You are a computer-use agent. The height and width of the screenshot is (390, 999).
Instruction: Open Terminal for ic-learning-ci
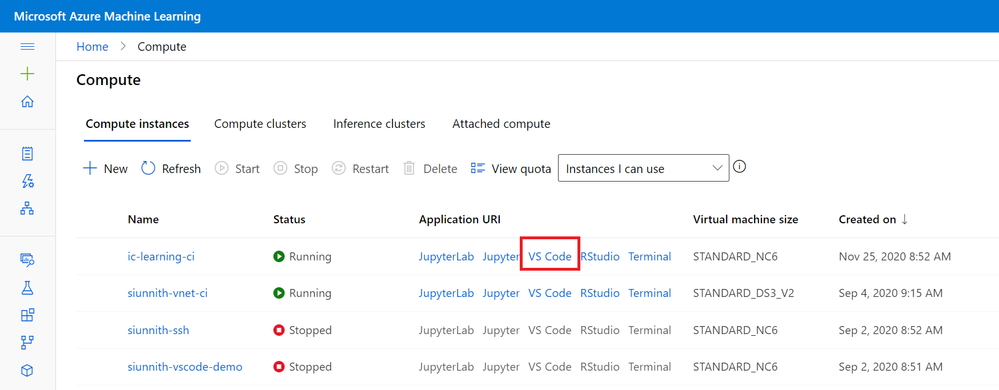(650, 256)
